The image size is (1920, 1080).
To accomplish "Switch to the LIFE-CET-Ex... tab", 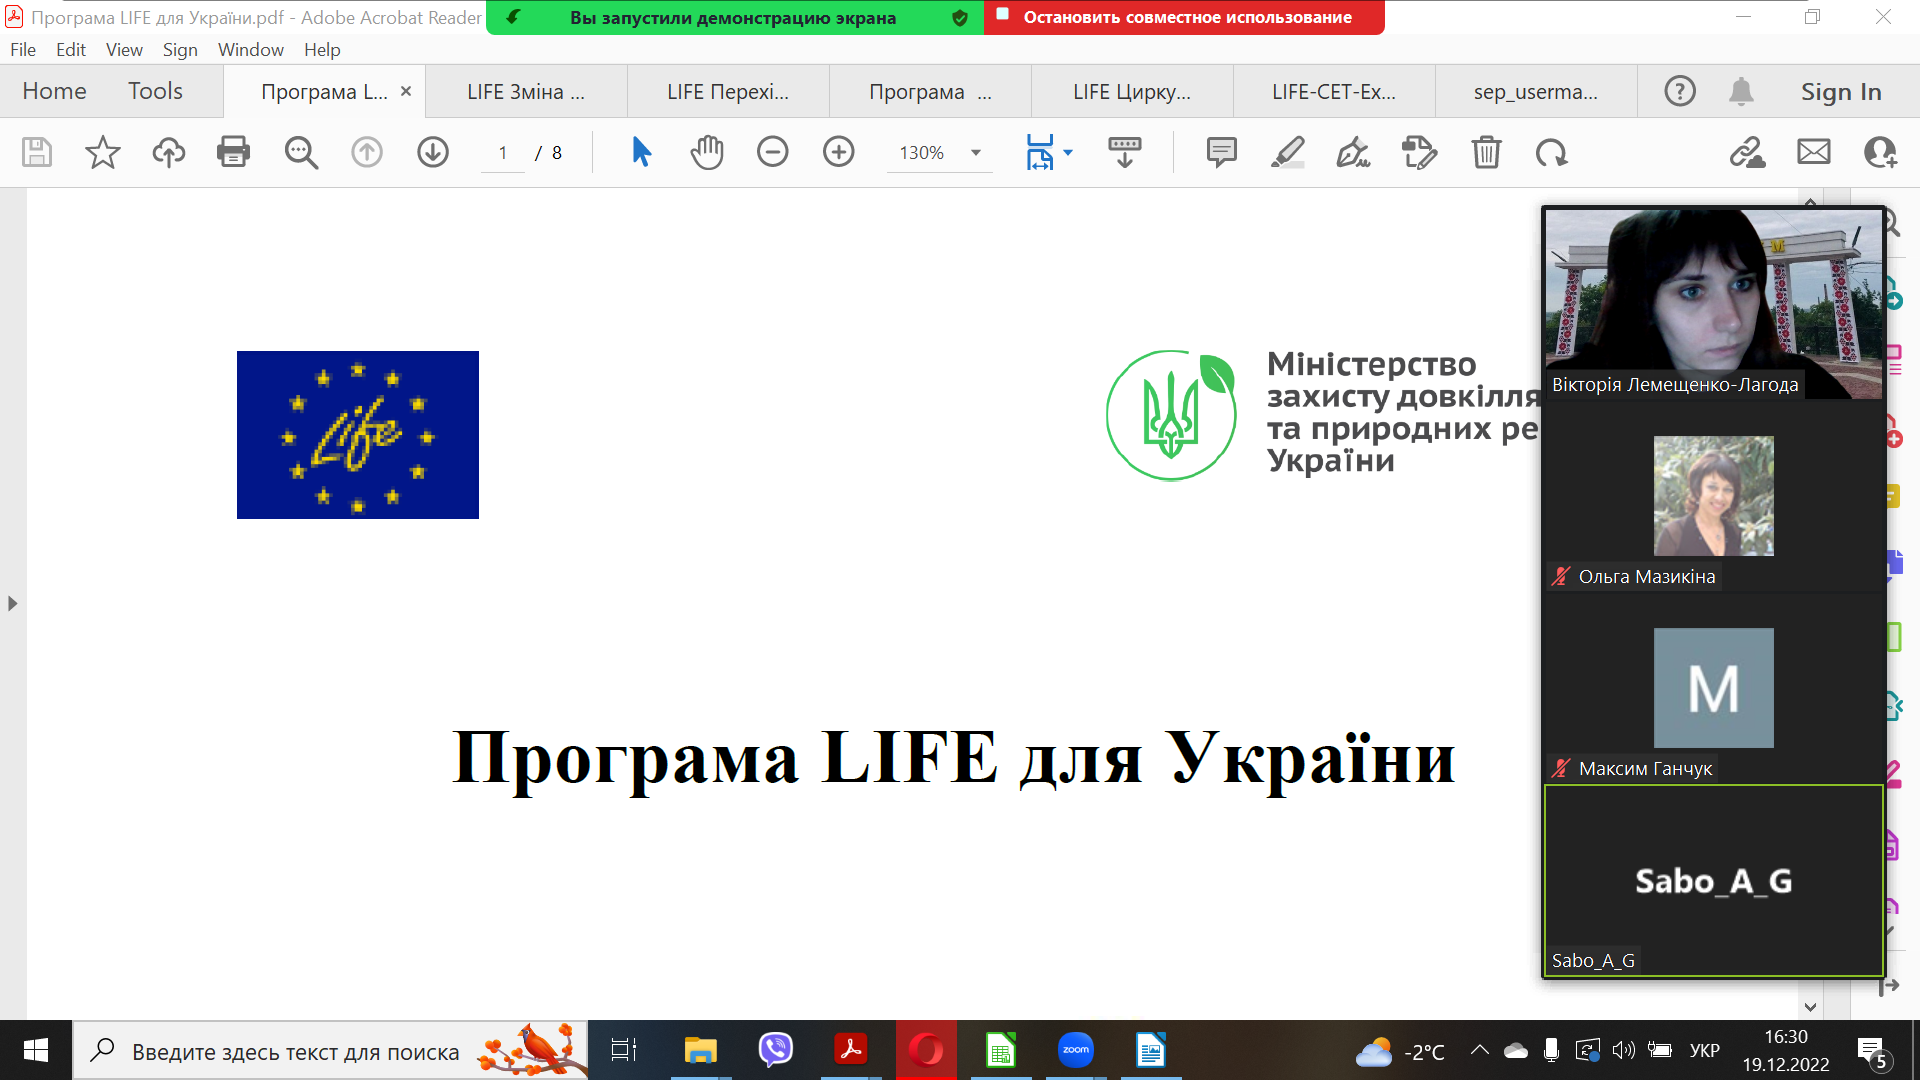I will click(x=1333, y=91).
